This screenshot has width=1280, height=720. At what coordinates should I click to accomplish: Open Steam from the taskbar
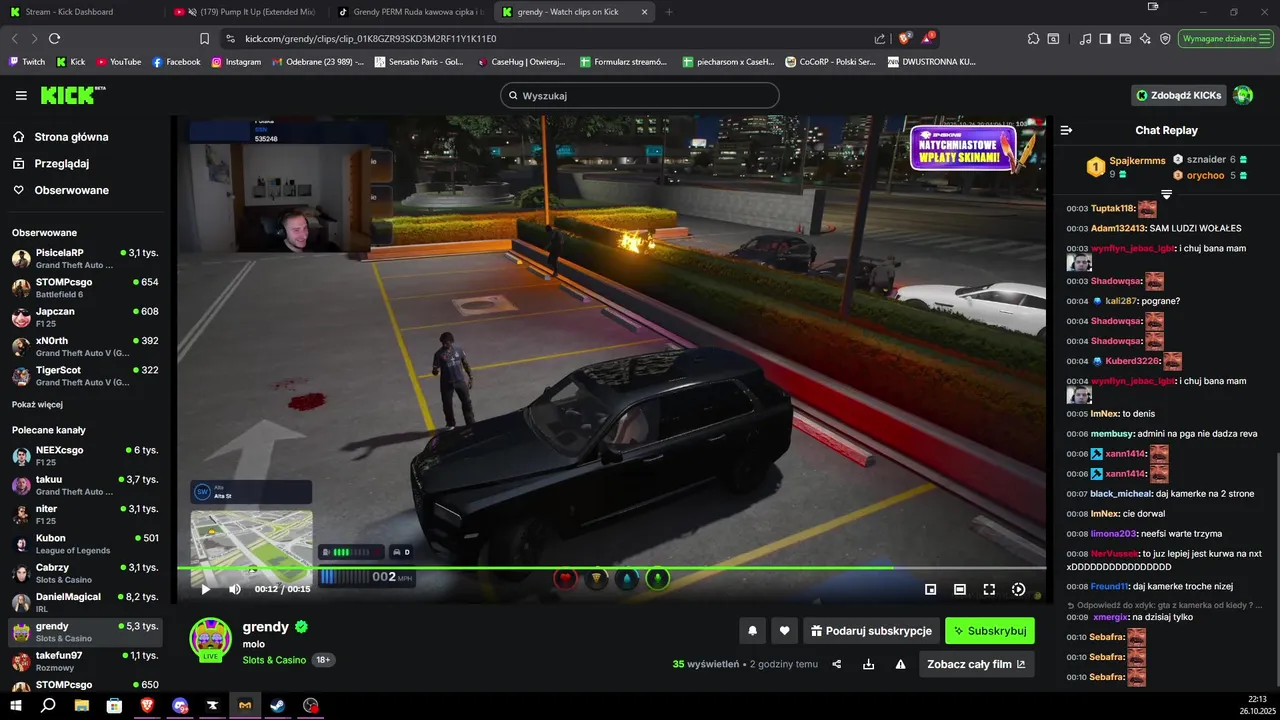(278, 705)
